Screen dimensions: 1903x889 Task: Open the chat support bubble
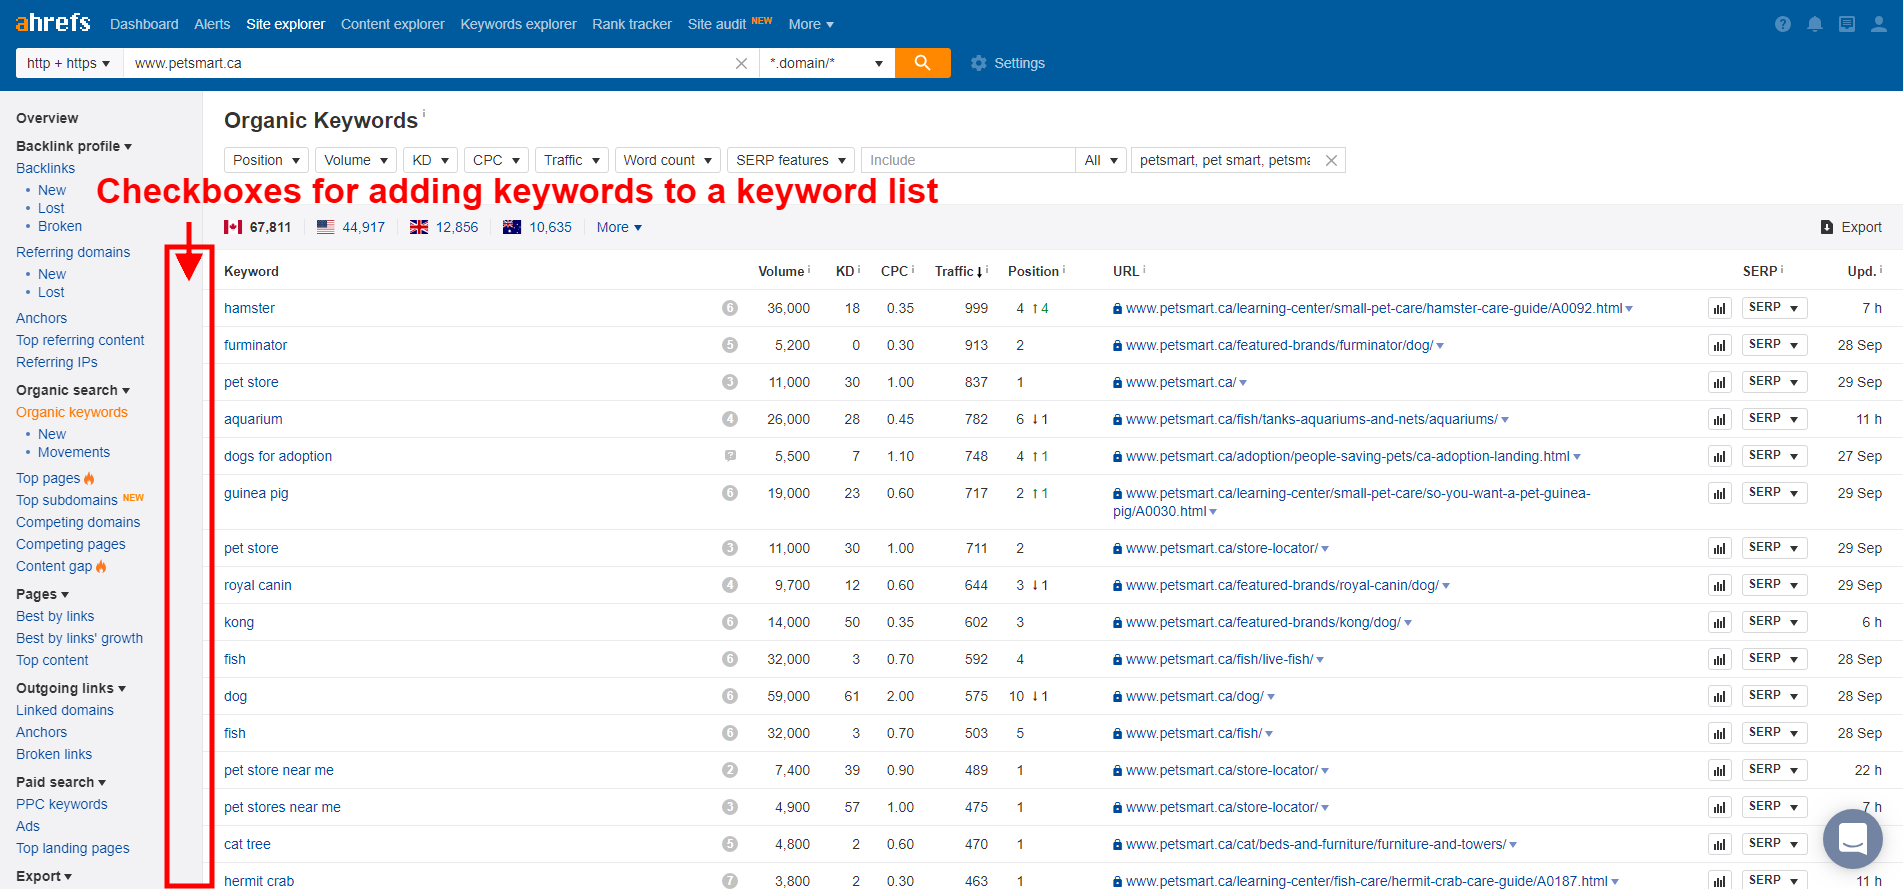coord(1853,838)
